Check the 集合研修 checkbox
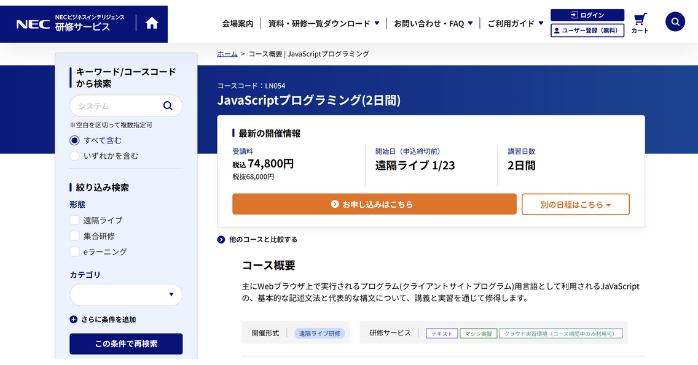 [74, 235]
